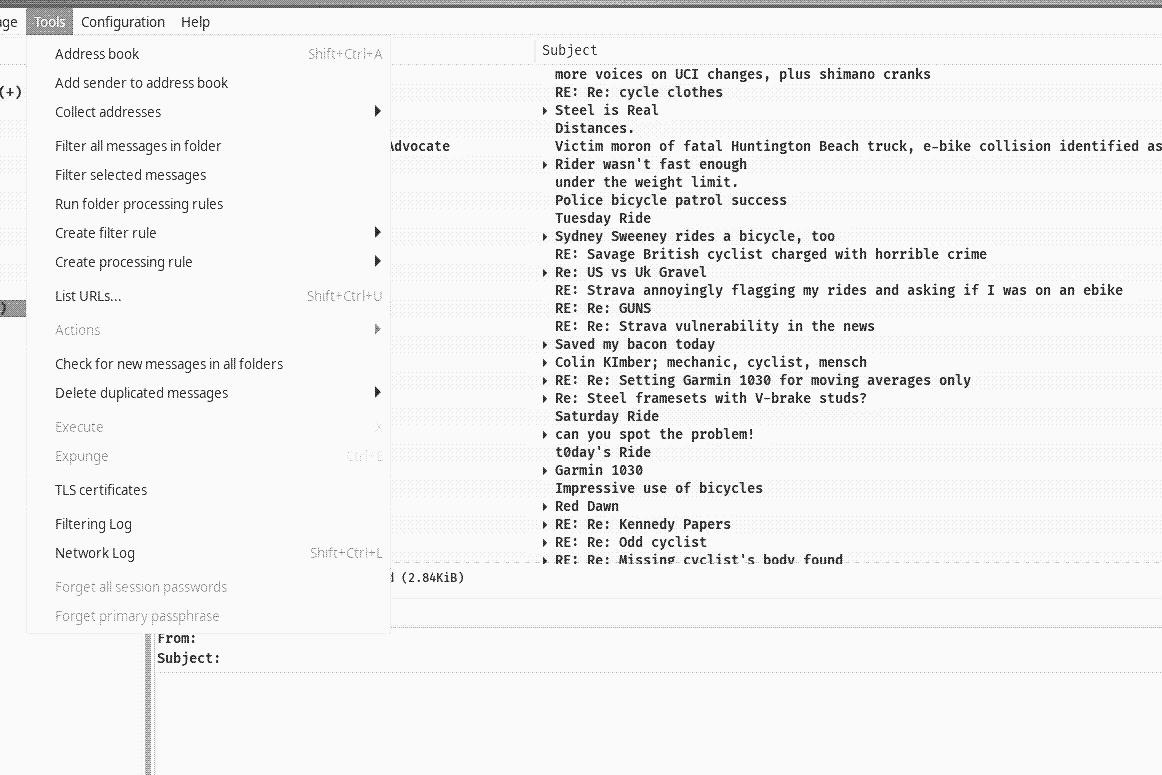Select 'RE: Re: GUNS' message
The image size is (1162, 775).
[x=603, y=308]
